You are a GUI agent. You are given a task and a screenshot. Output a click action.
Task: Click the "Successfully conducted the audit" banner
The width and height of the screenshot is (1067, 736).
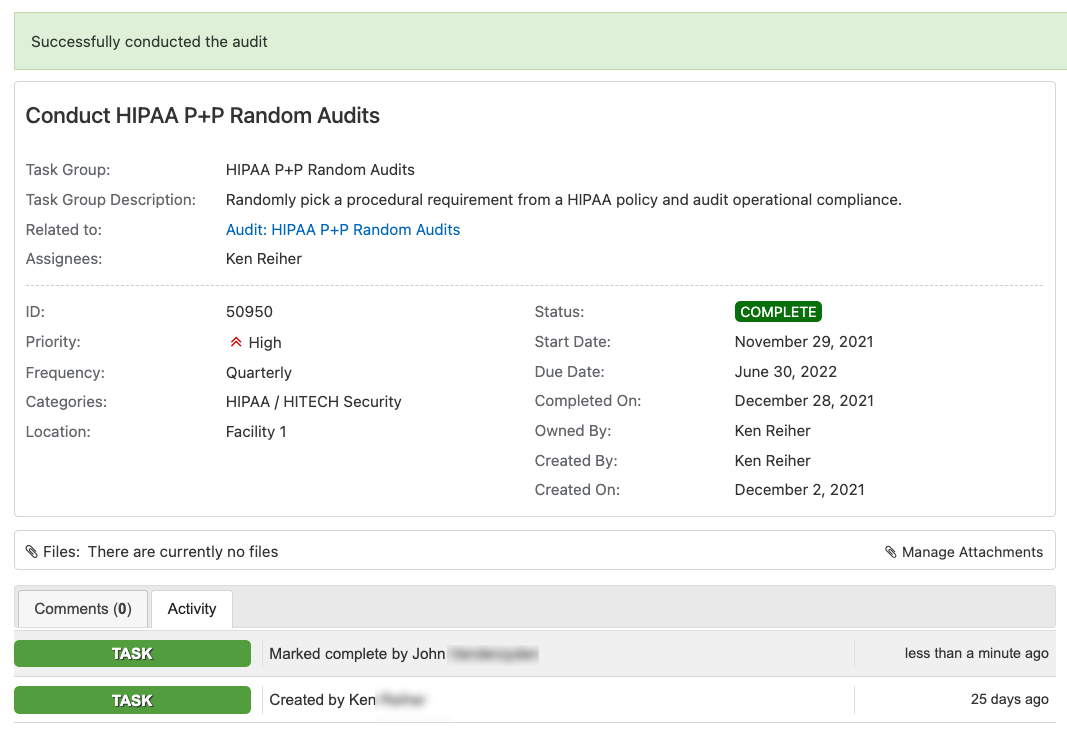tap(150, 42)
